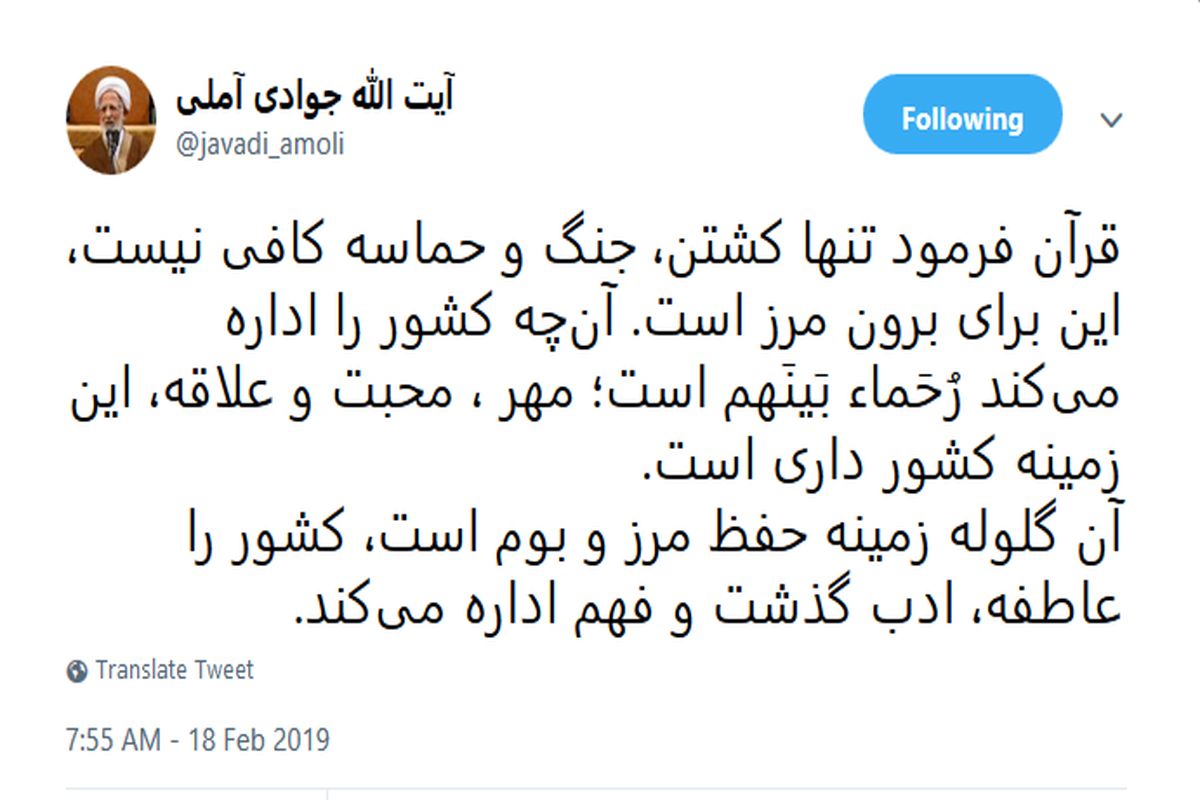Expand the down-arrow menu next to Following
Image resolution: width=1200 pixels, height=800 pixels.
1110,120
